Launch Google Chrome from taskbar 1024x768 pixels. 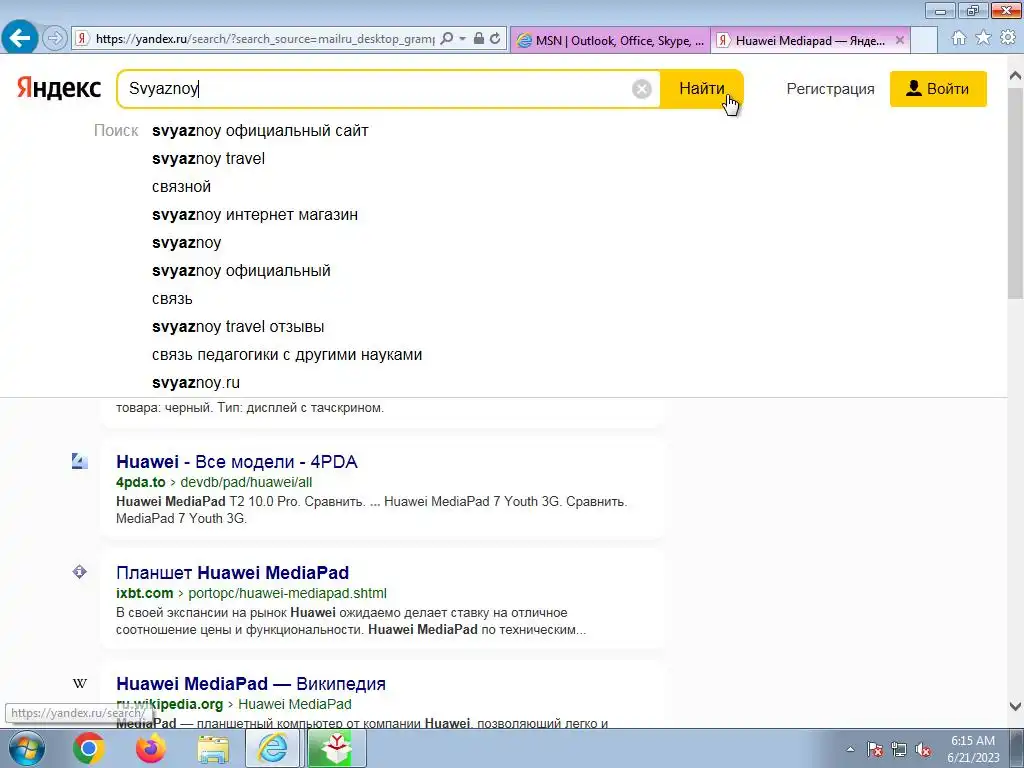pyautogui.click(x=88, y=748)
